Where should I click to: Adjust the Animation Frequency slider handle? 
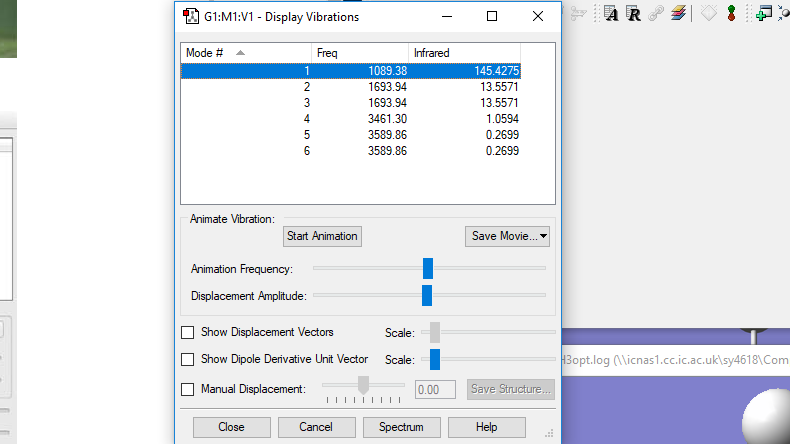[428, 268]
